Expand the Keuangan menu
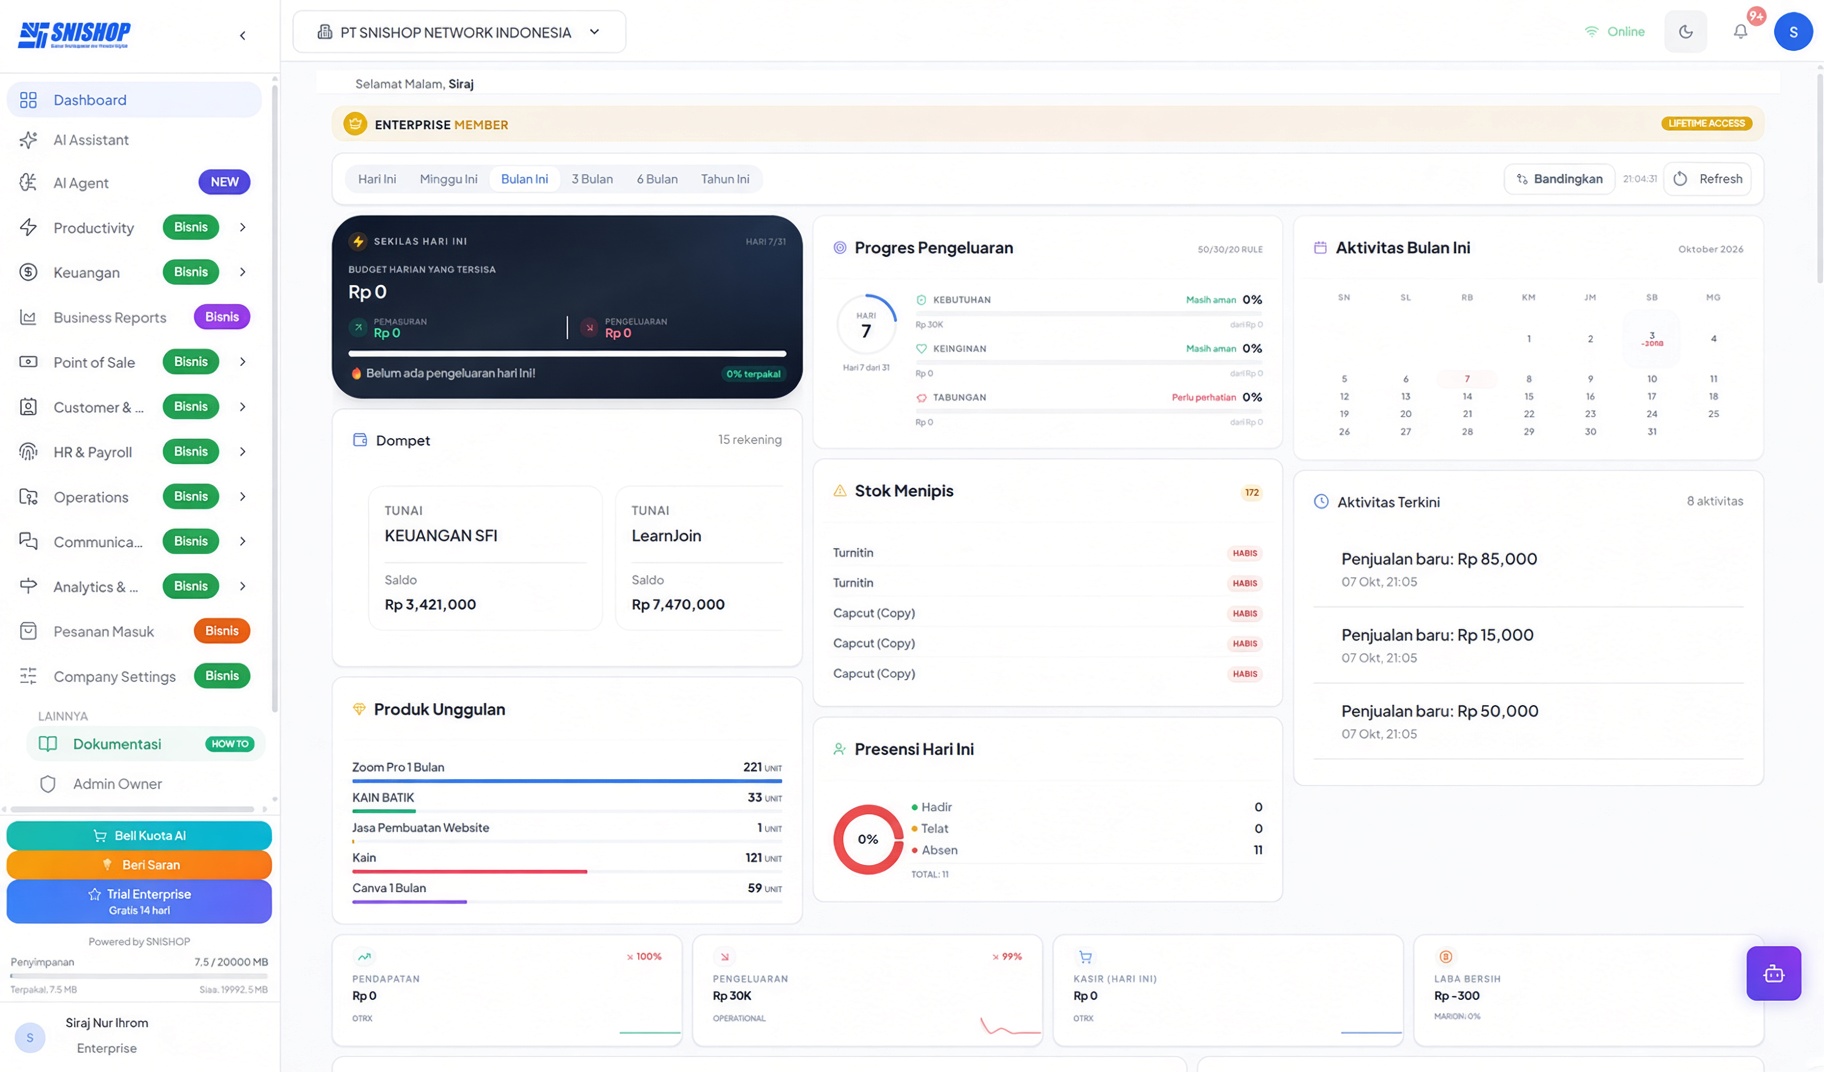 [242, 272]
